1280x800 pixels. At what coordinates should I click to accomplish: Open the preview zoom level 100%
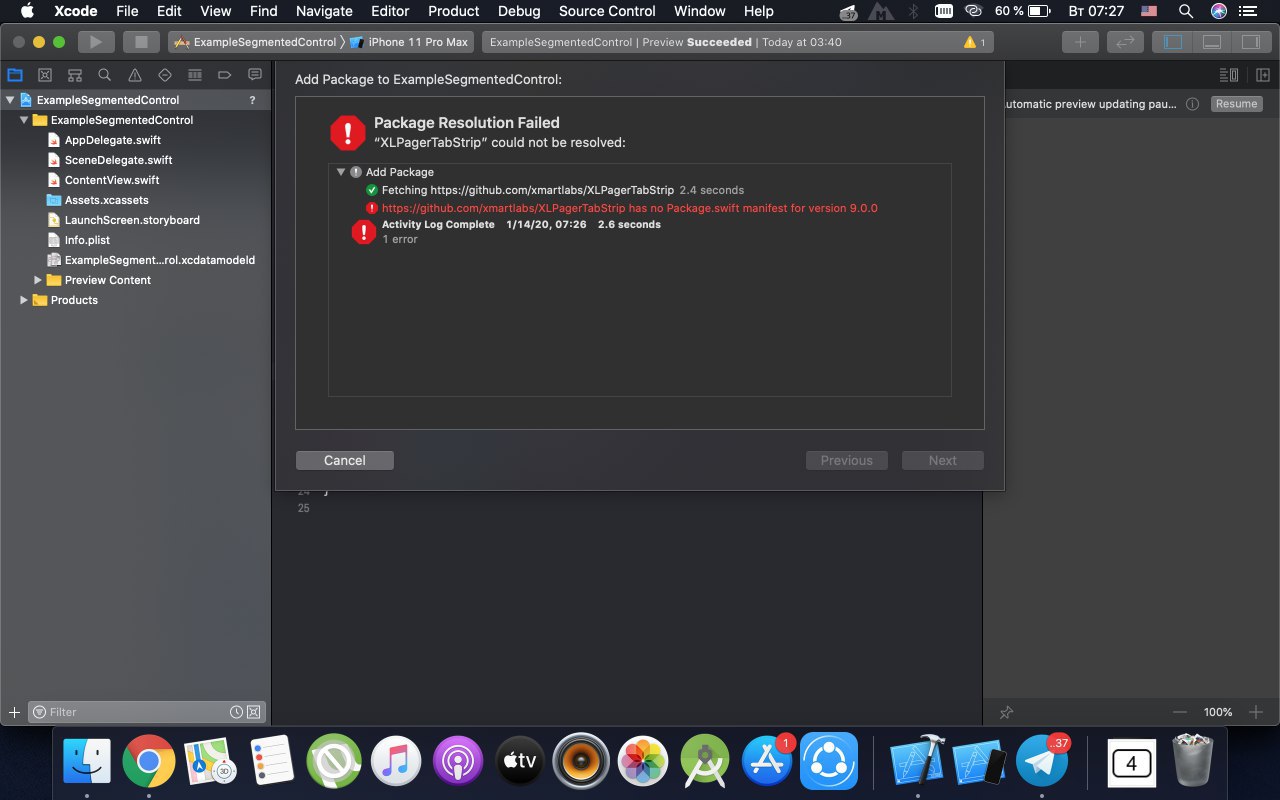coord(1218,712)
